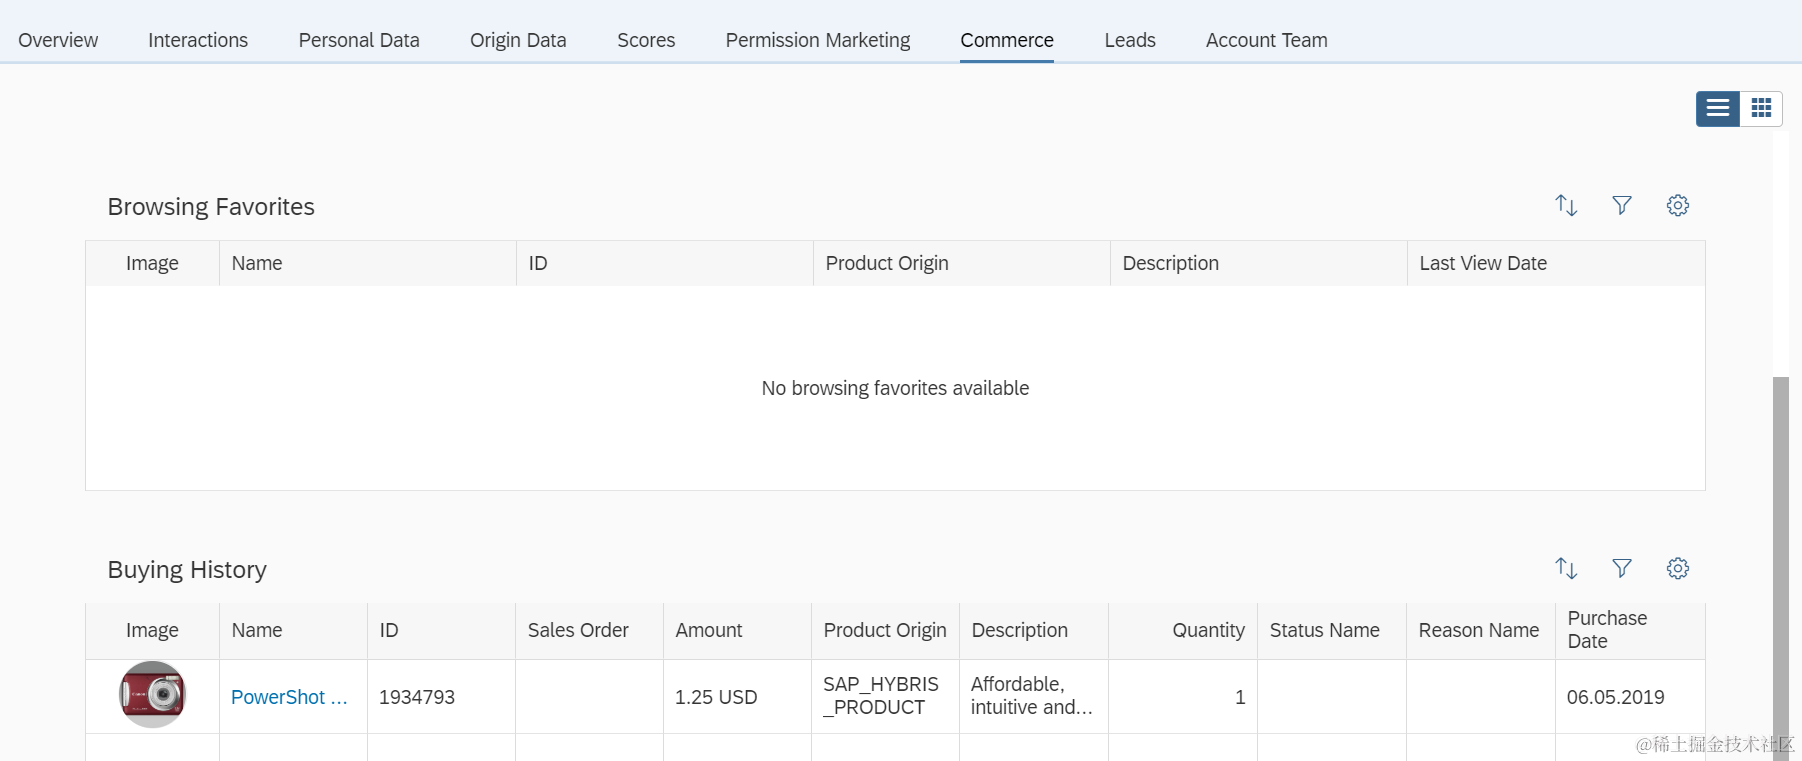The image size is (1802, 761).
Task: Sort the Buying History table
Action: click(1566, 568)
